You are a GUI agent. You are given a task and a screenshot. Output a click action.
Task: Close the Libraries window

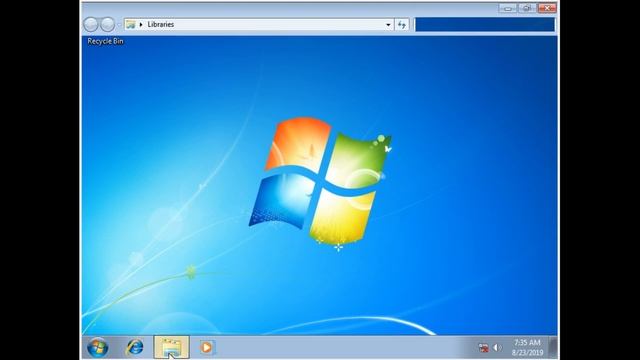[547, 8]
